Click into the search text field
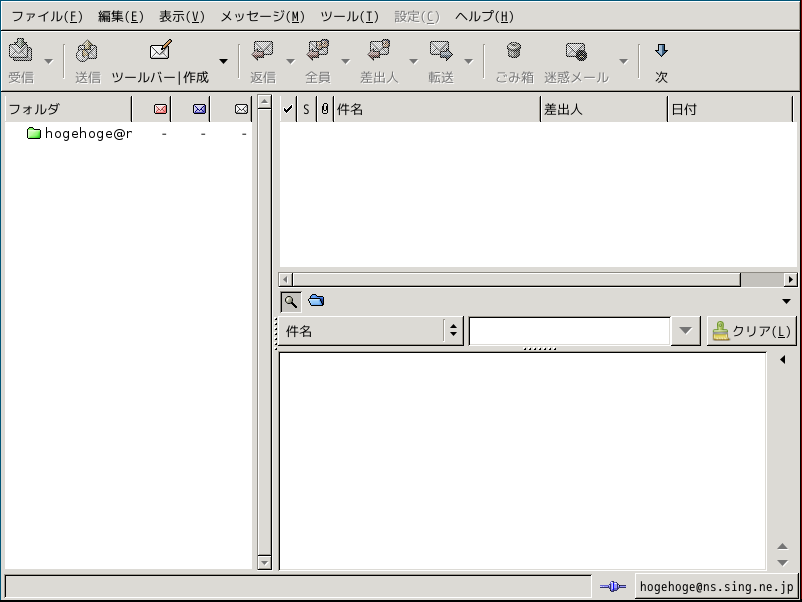 pyautogui.click(x=569, y=331)
